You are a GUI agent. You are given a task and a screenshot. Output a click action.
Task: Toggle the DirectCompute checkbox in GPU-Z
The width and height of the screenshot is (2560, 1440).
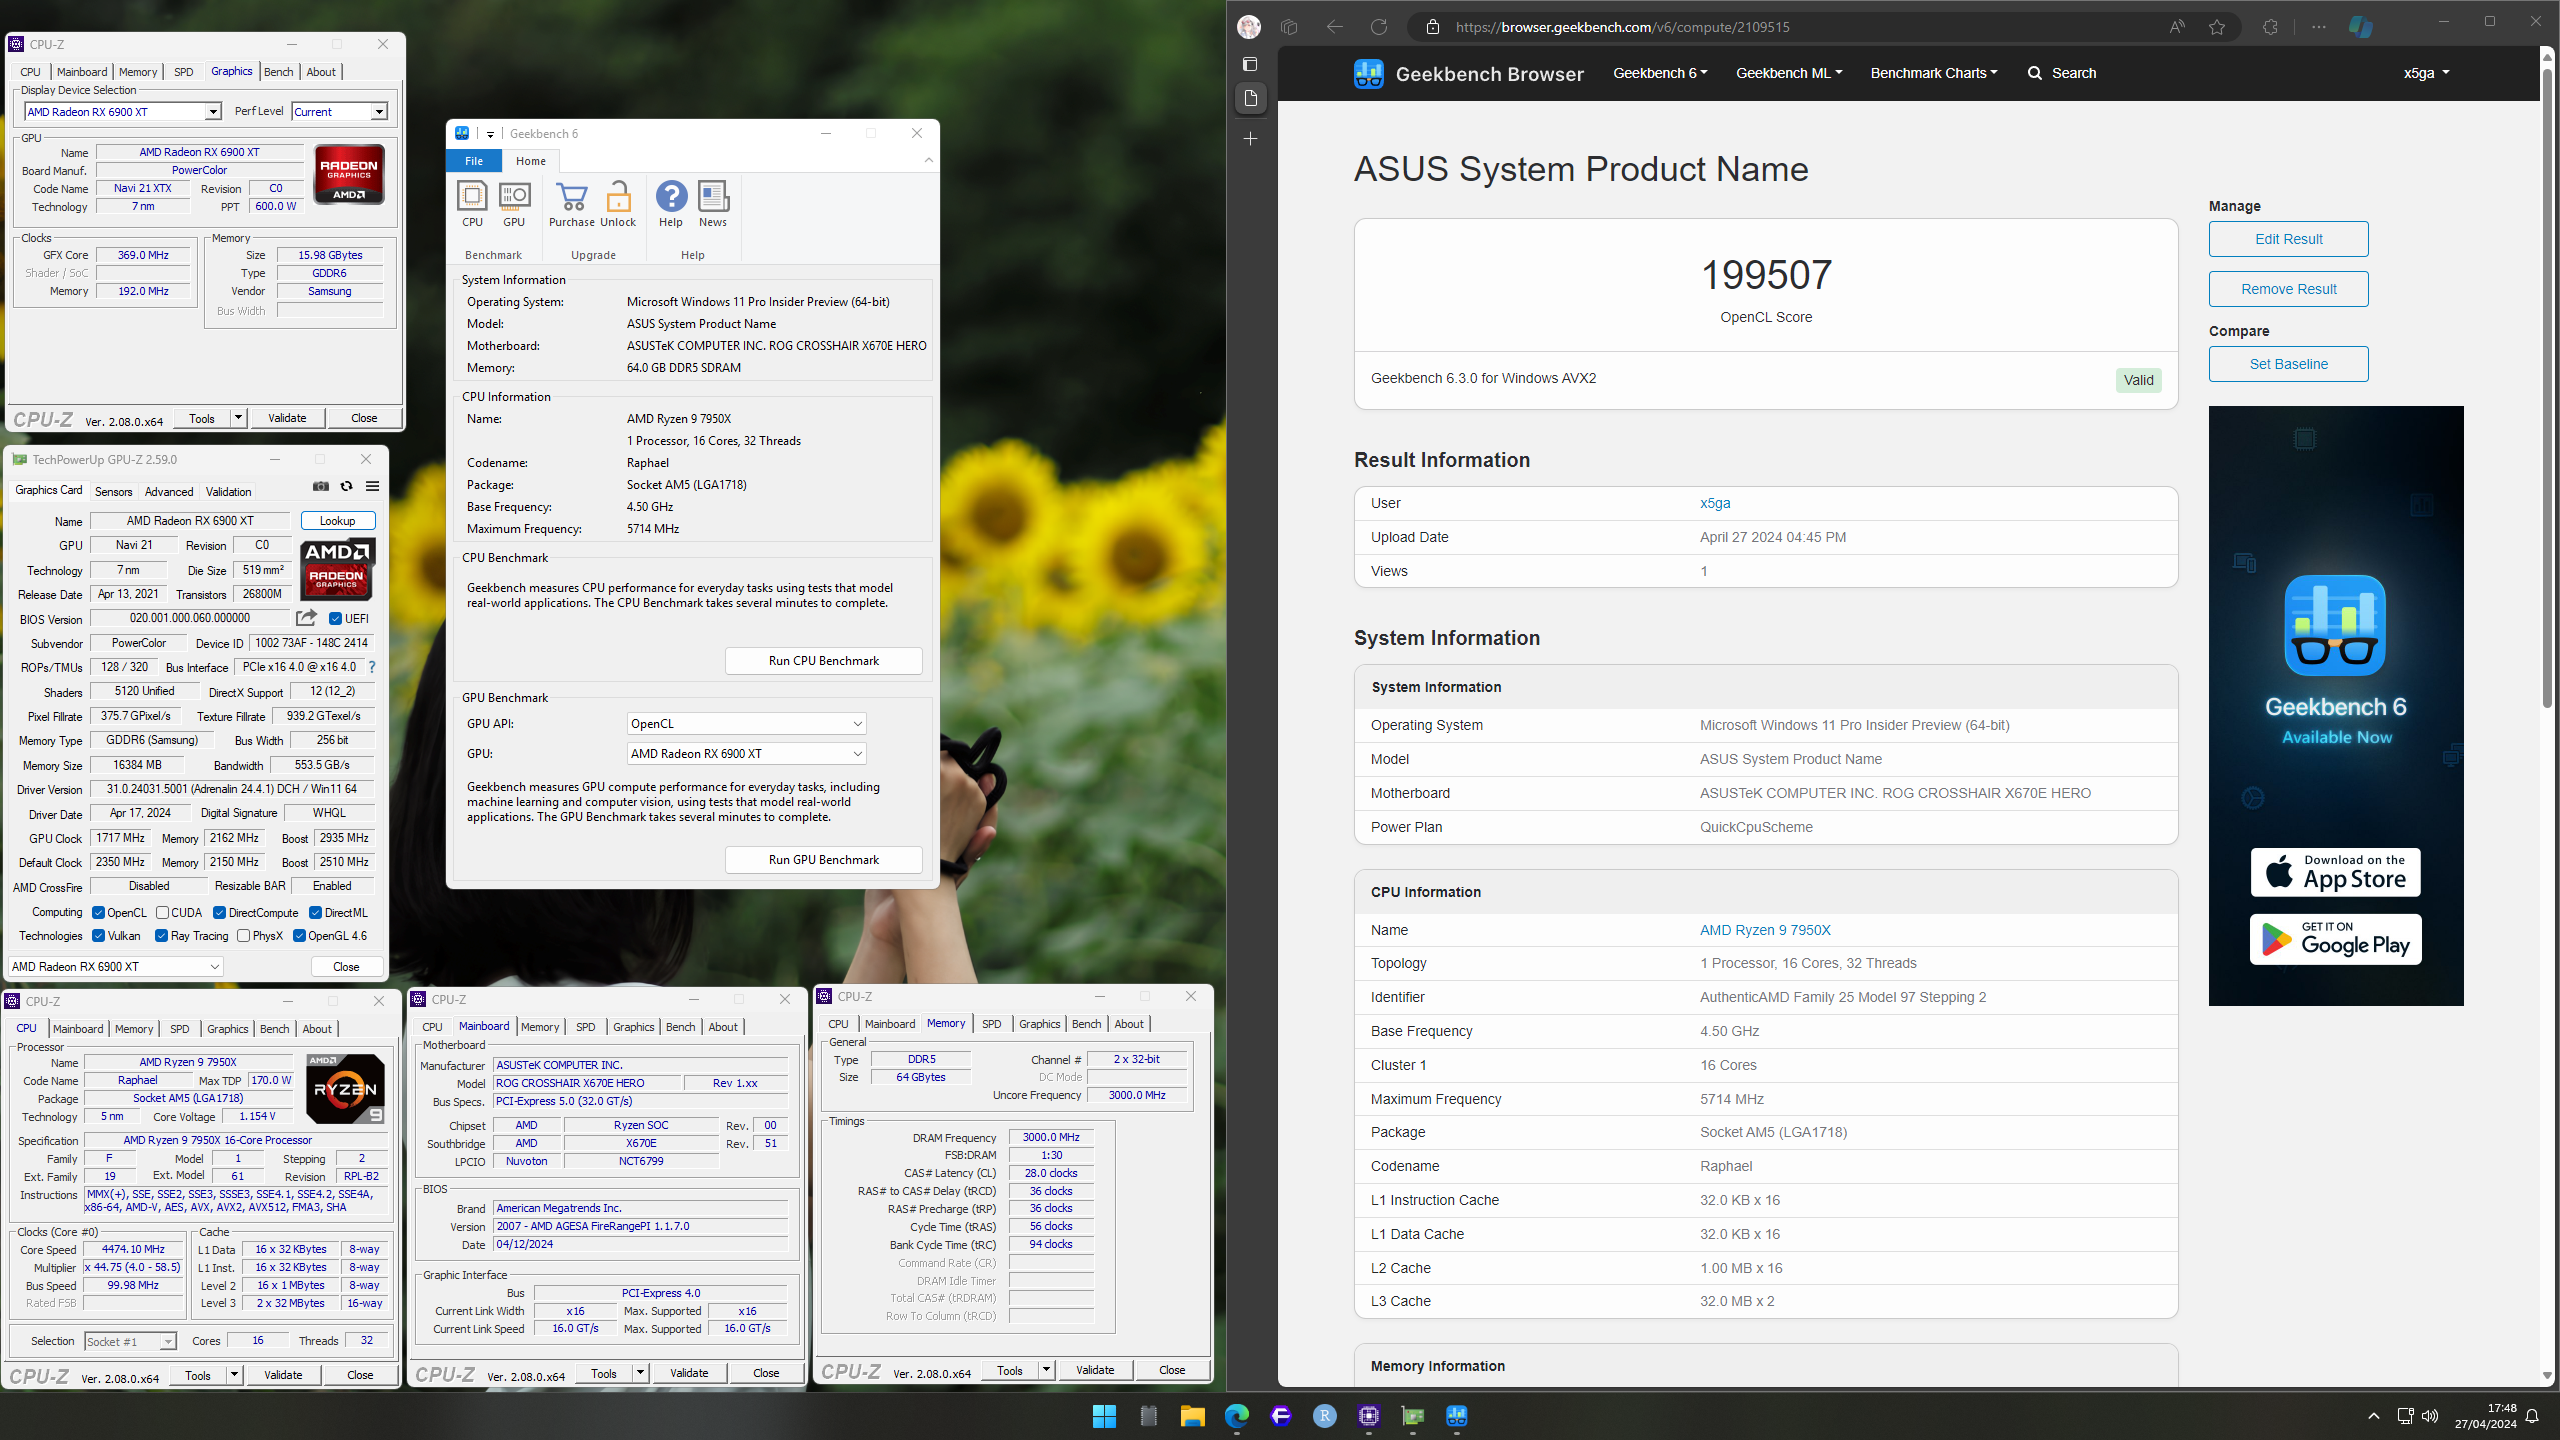219,913
